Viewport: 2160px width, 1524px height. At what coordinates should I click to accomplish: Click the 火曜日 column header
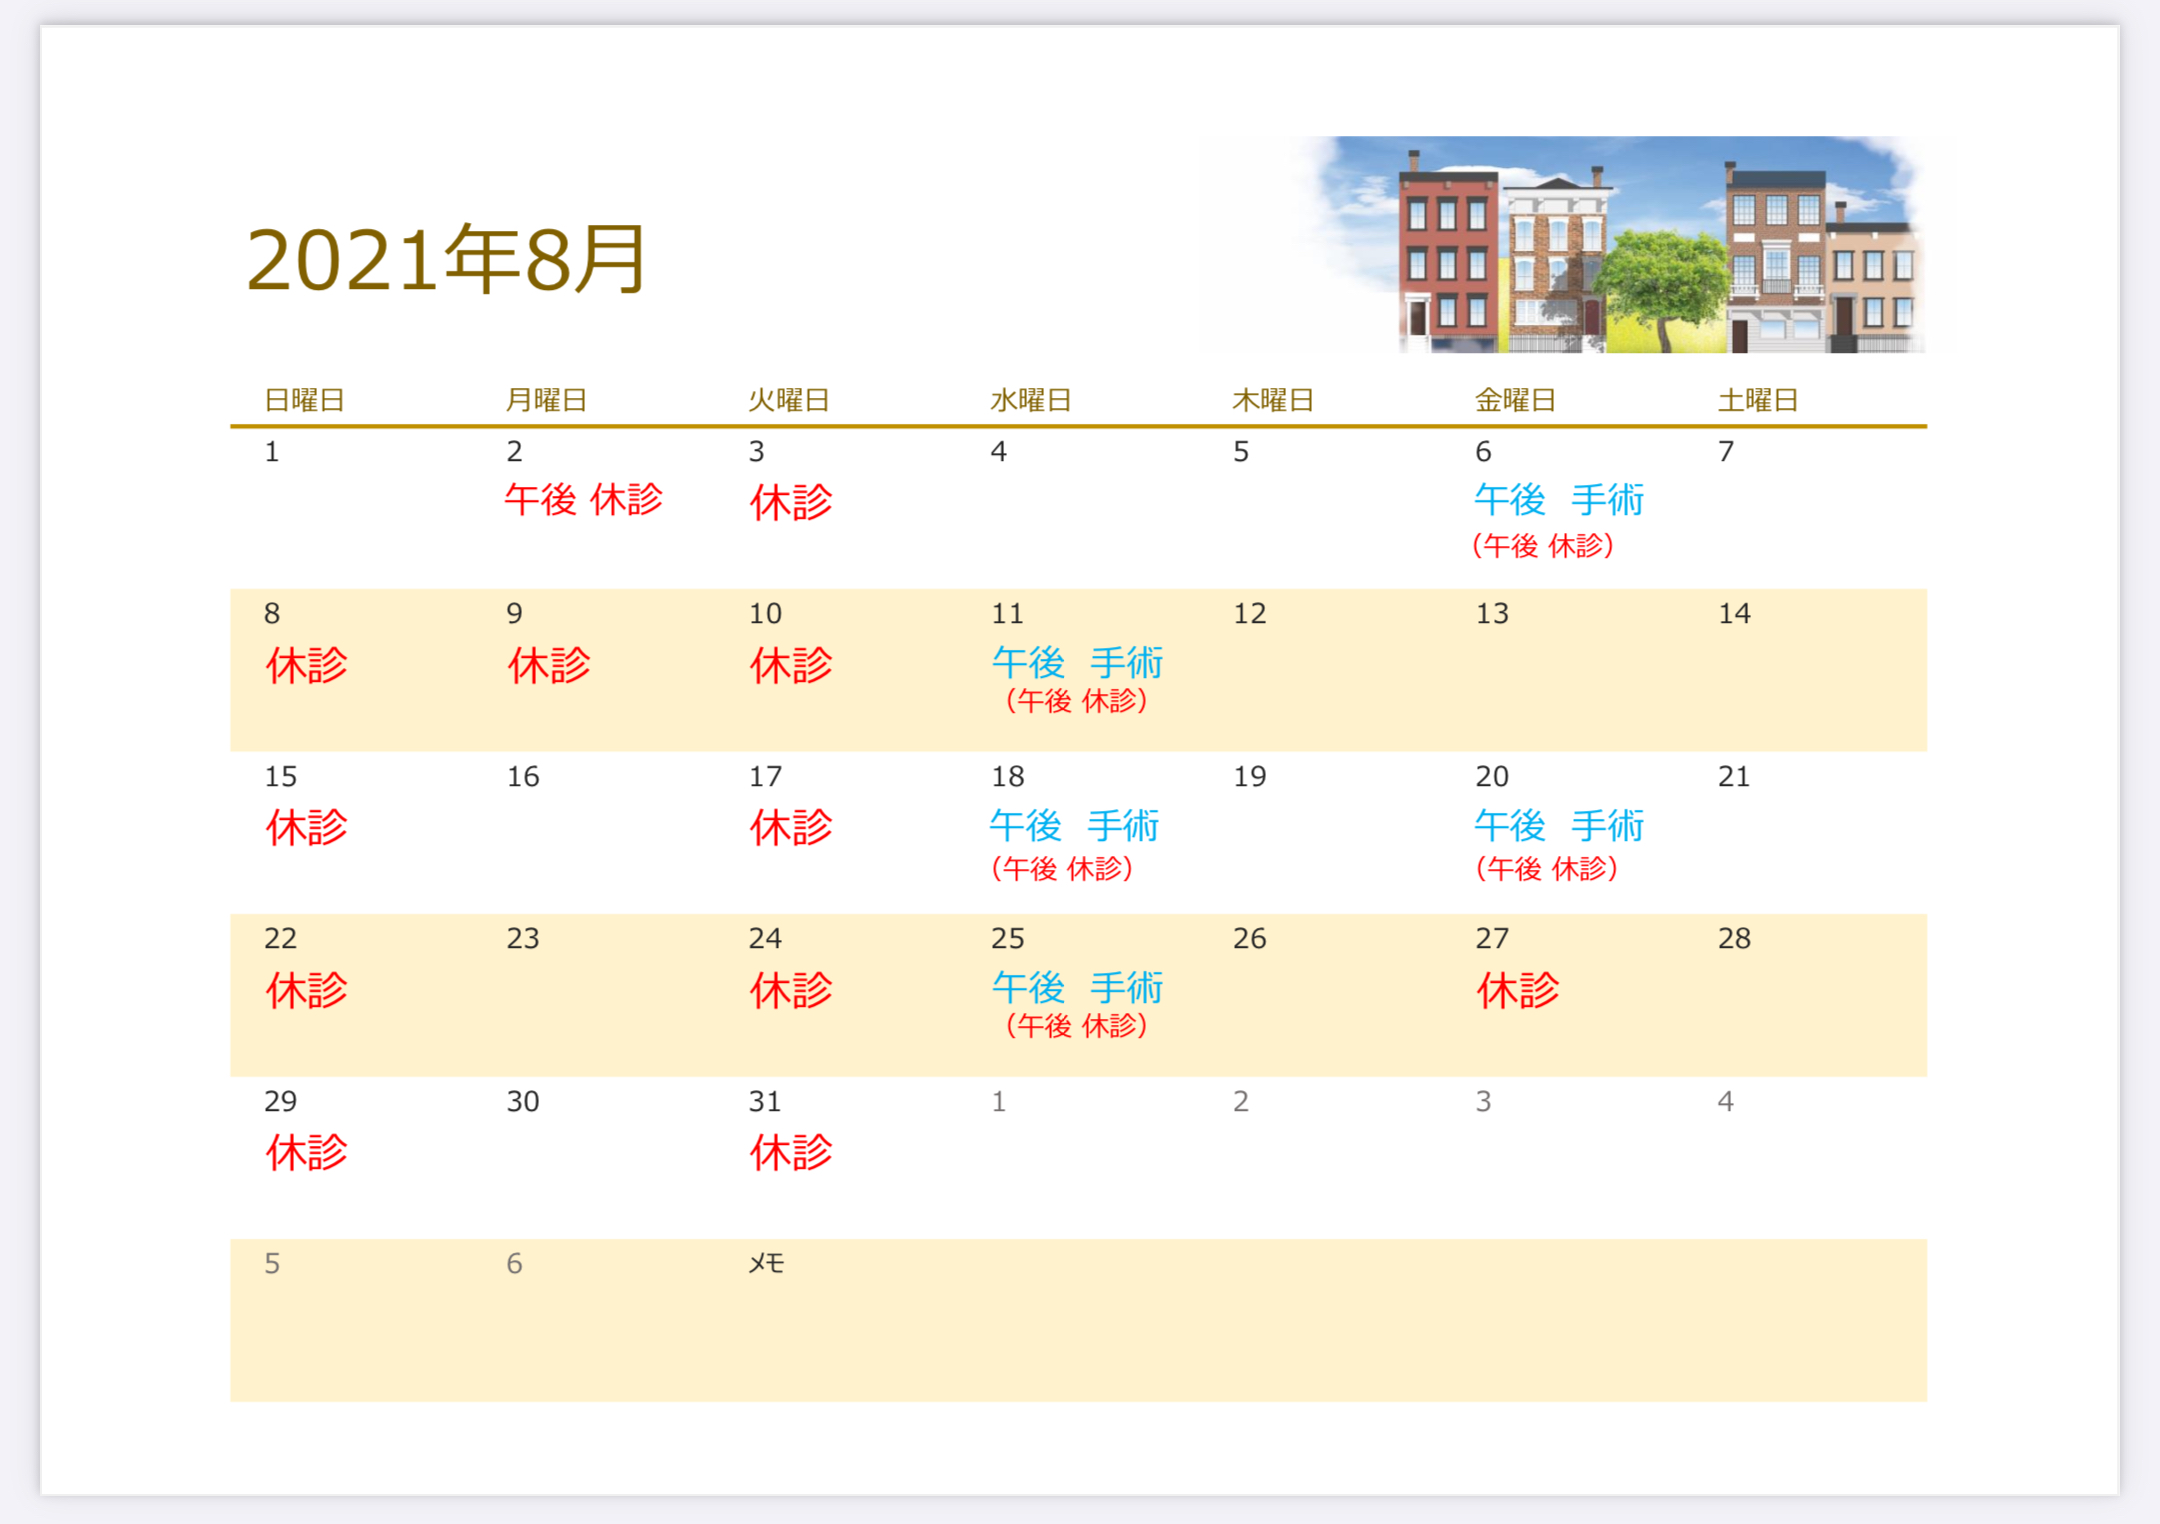point(789,400)
